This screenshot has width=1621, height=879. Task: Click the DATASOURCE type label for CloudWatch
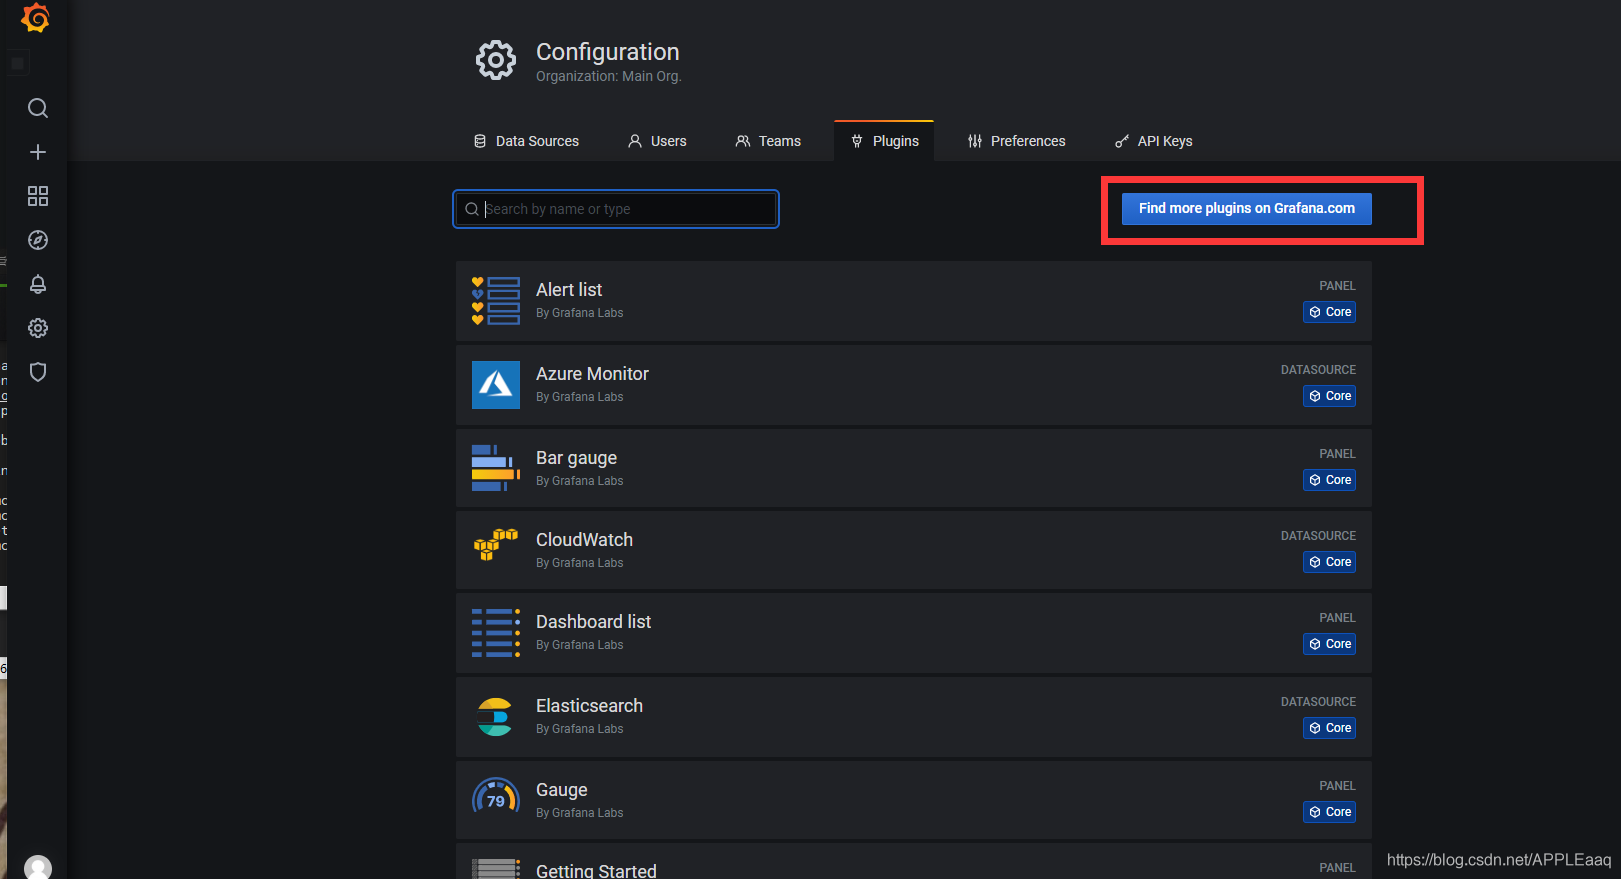(x=1318, y=536)
